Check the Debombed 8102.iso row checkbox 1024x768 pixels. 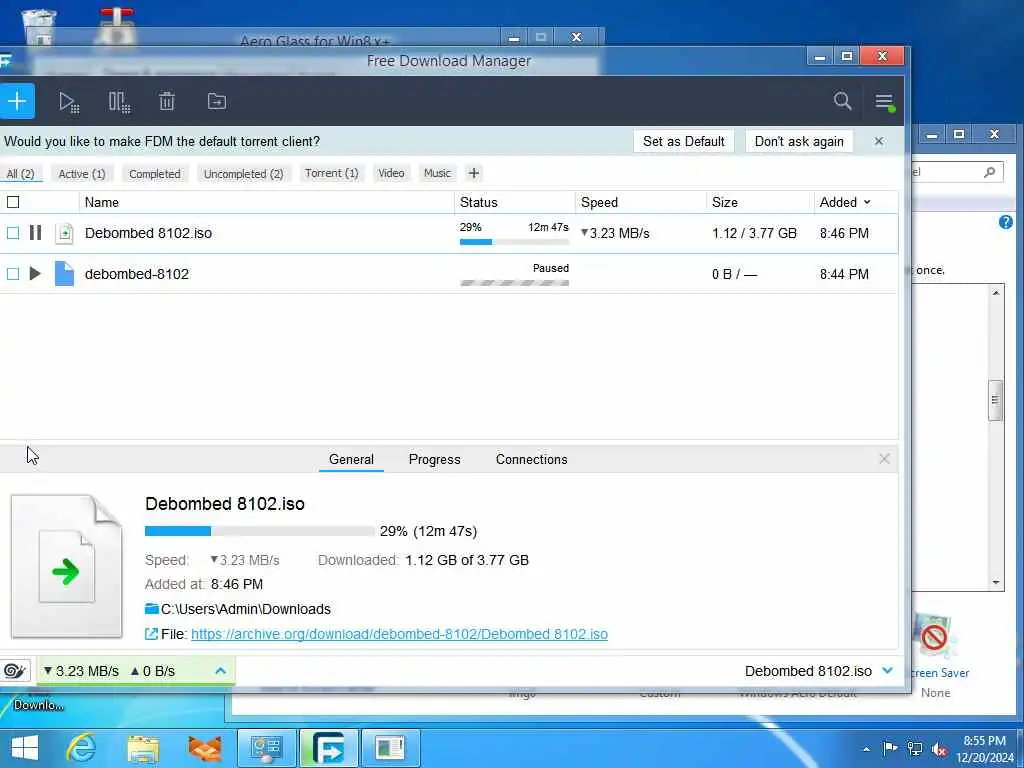click(x=13, y=232)
